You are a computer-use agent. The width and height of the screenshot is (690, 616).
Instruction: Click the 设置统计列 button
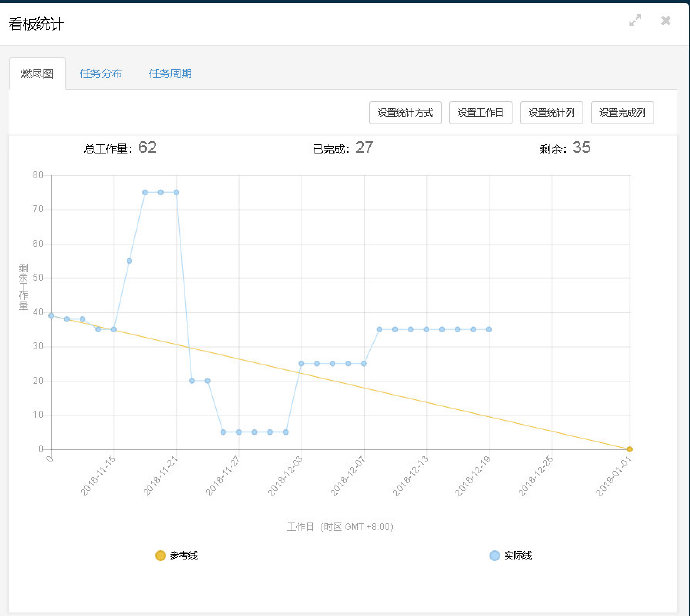(551, 113)
